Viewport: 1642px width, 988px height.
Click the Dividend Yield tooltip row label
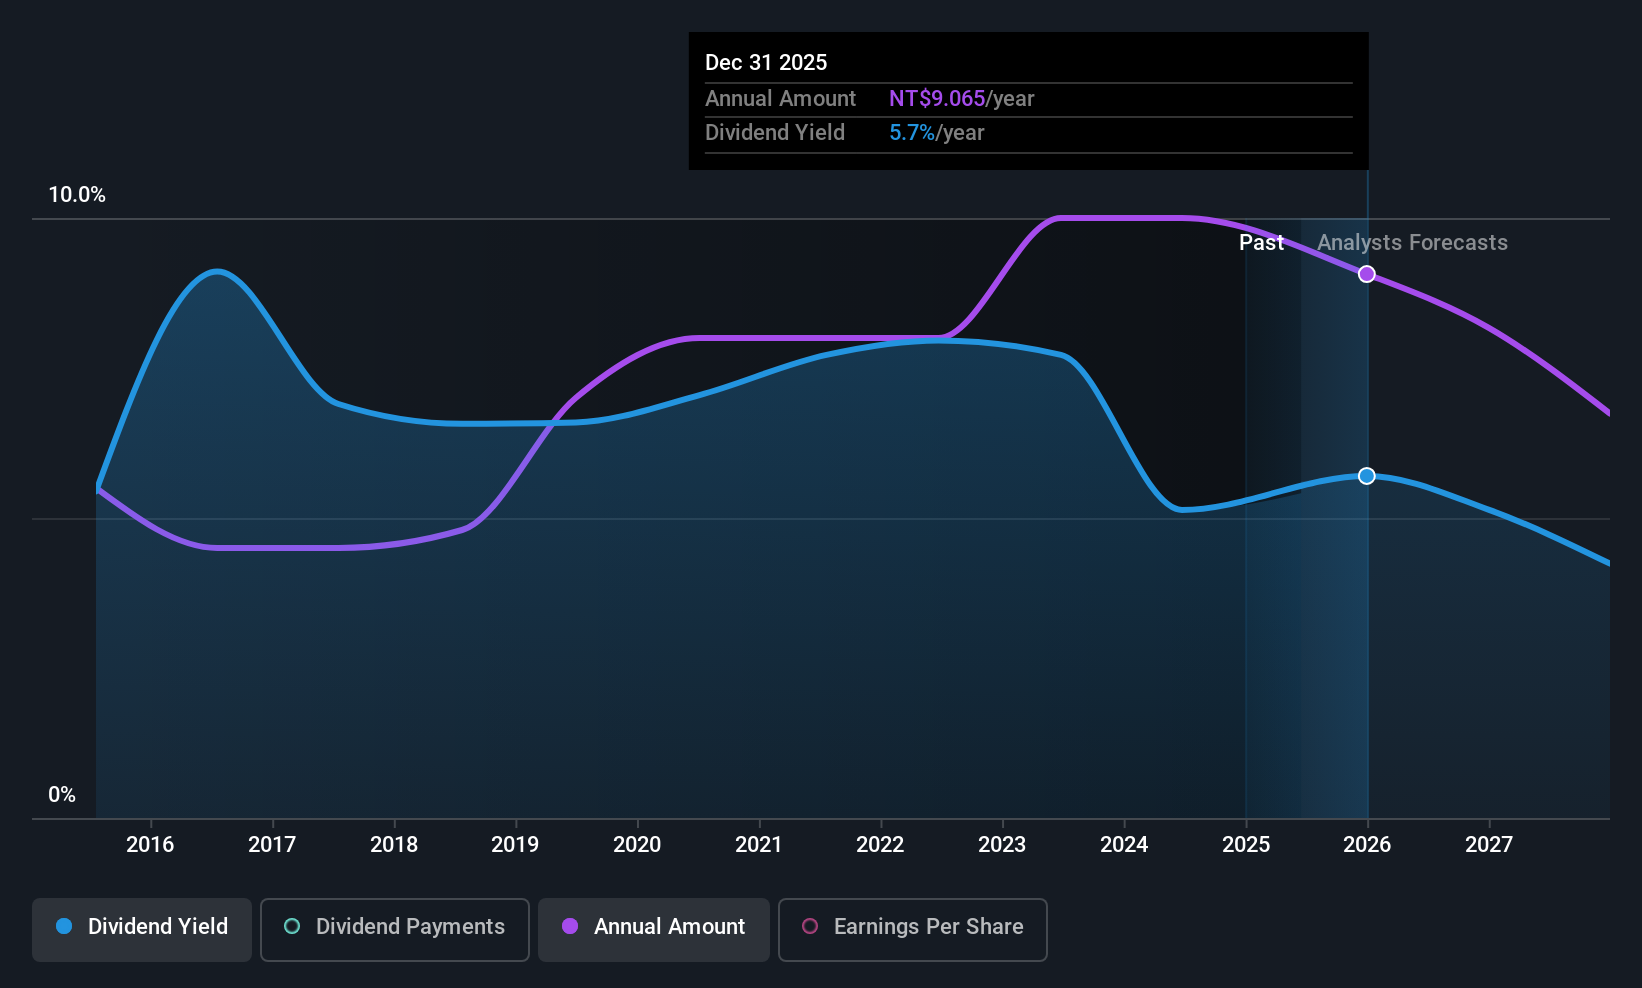point(775,133)
